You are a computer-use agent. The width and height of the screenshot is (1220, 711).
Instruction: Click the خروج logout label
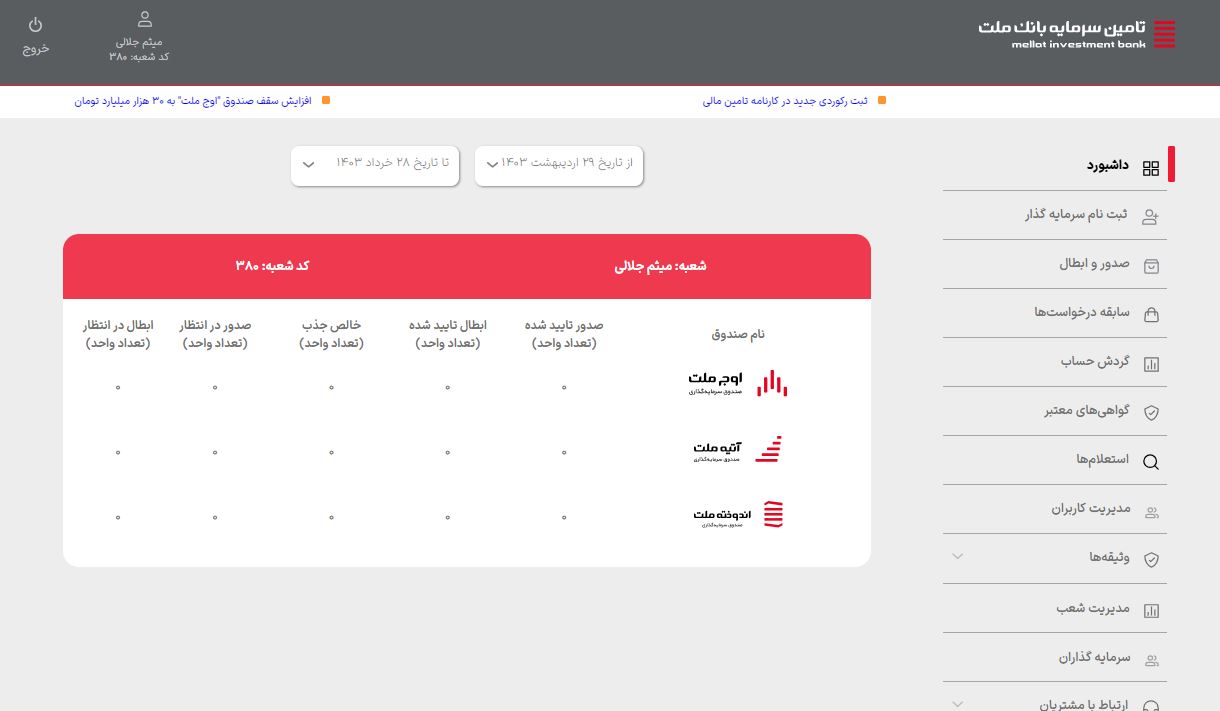point(36,48)
